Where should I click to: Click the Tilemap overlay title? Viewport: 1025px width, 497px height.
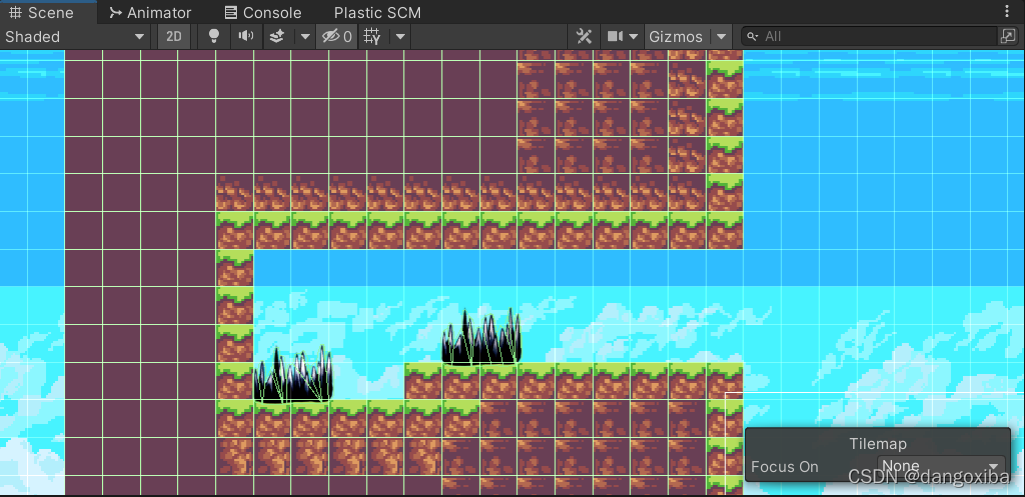878,444
